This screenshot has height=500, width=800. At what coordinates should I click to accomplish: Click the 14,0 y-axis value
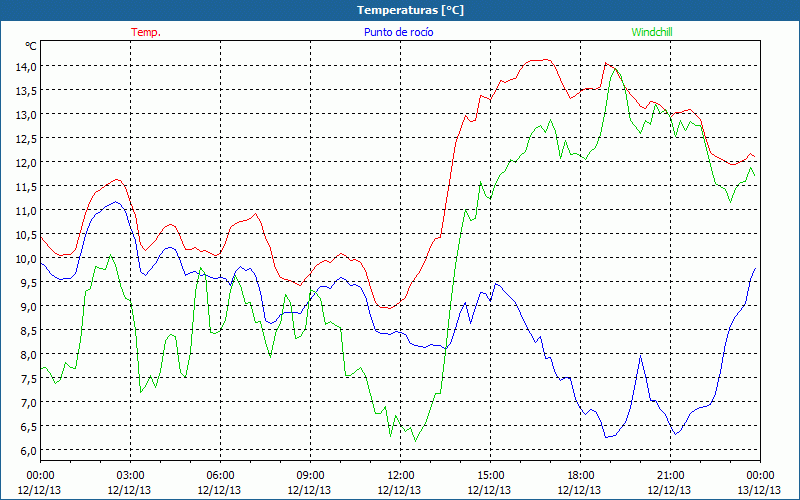[x=26, y=66]
